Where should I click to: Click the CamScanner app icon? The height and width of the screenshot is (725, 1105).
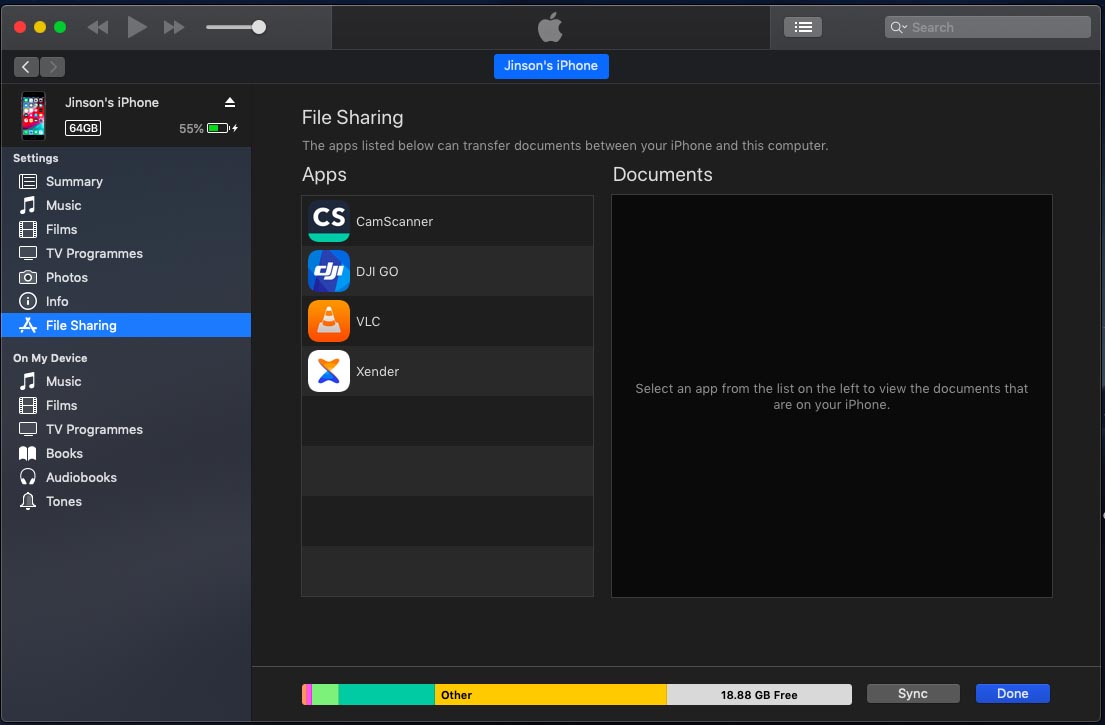328,221
